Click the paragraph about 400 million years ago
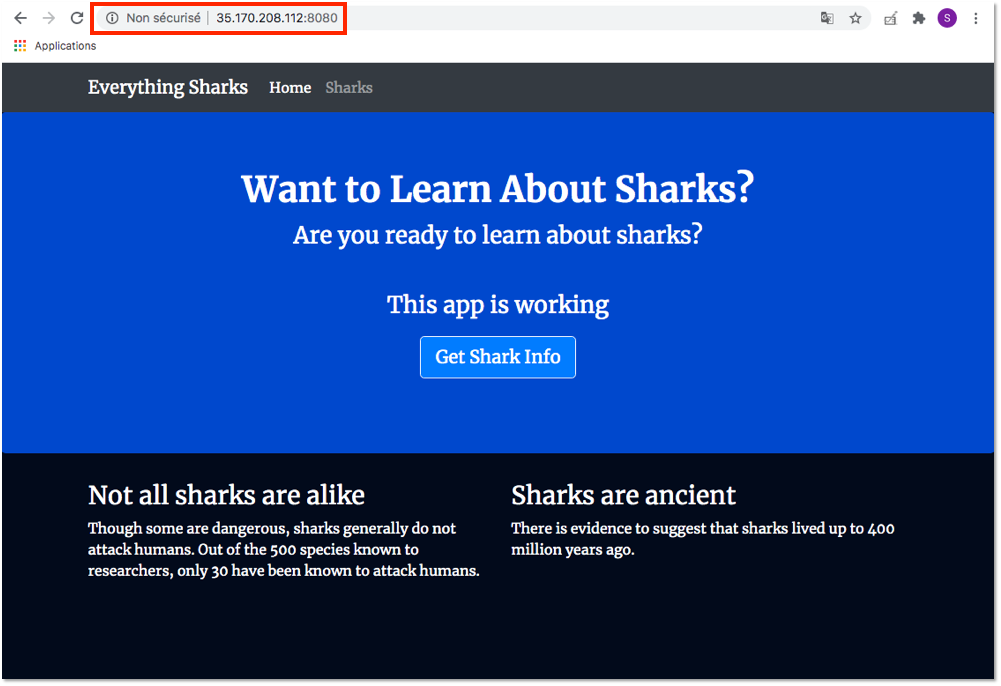This screenshot has height=686, width=1001. pyautogui.click(x=703, y=539)
